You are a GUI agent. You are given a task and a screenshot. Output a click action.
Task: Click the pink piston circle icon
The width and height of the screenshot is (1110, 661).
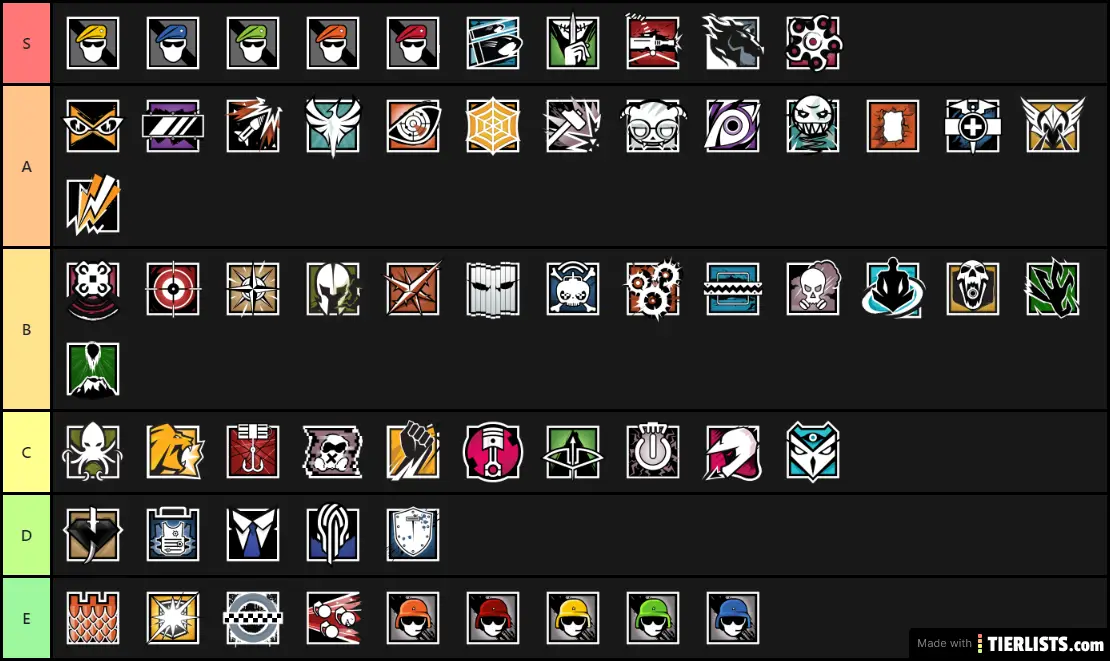pos(493,452)
